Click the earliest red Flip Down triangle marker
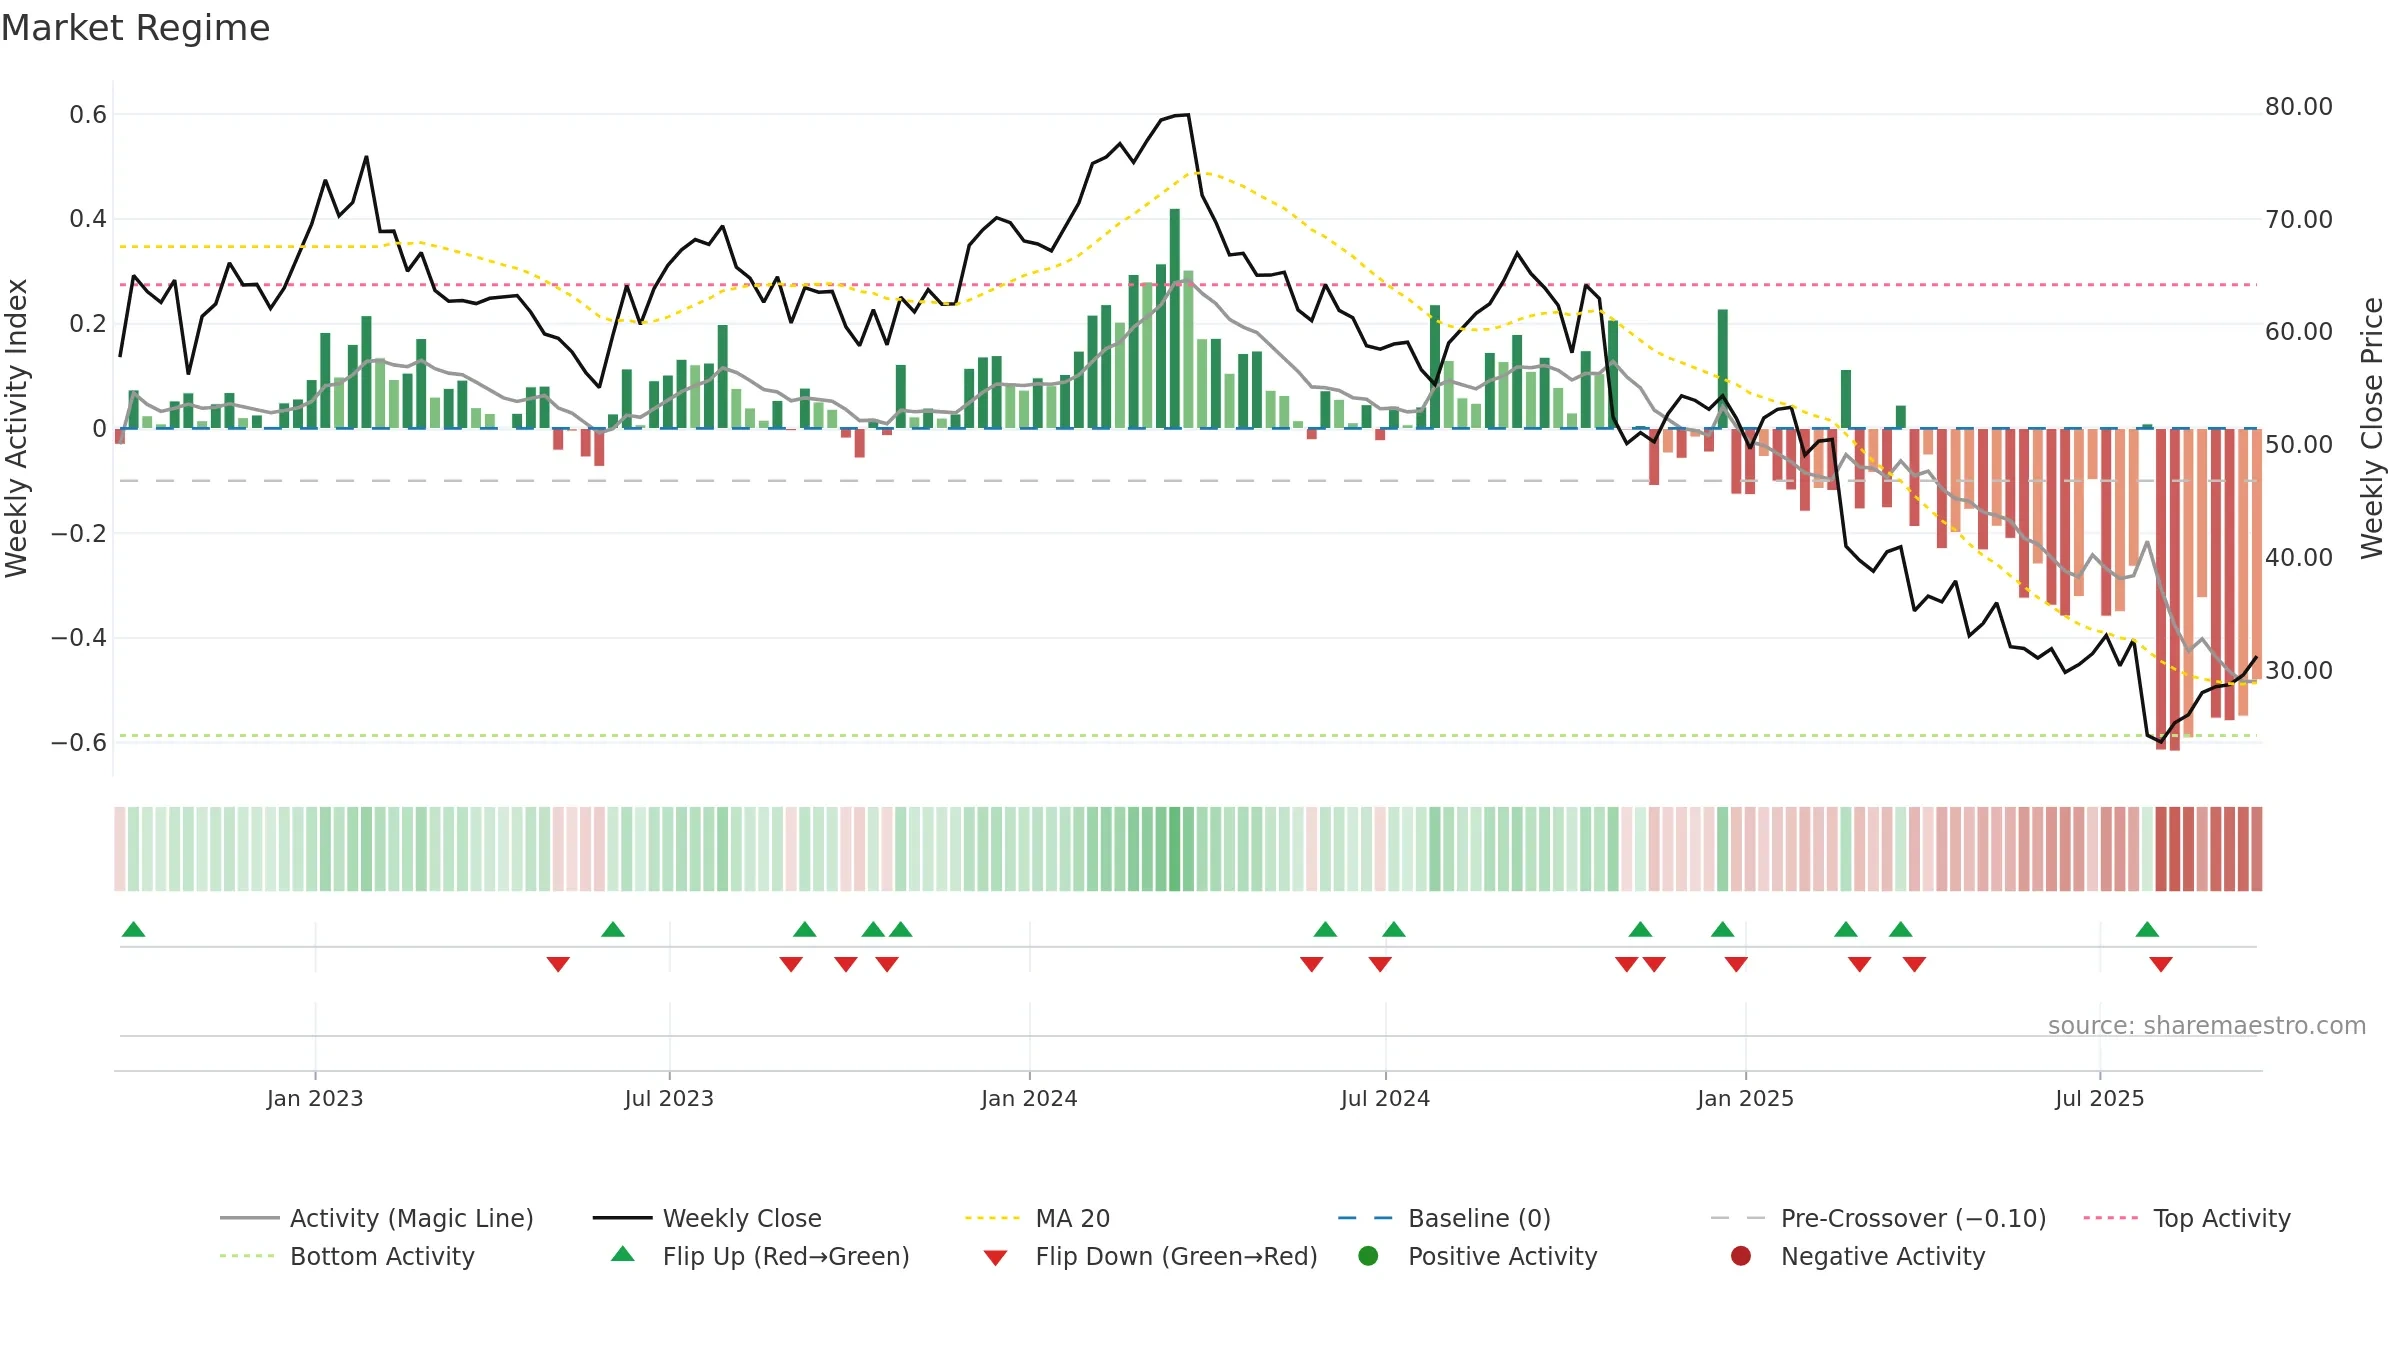Image resolution: width=2400 pixels, height=1350 pixels. click(x=558, y=964)
